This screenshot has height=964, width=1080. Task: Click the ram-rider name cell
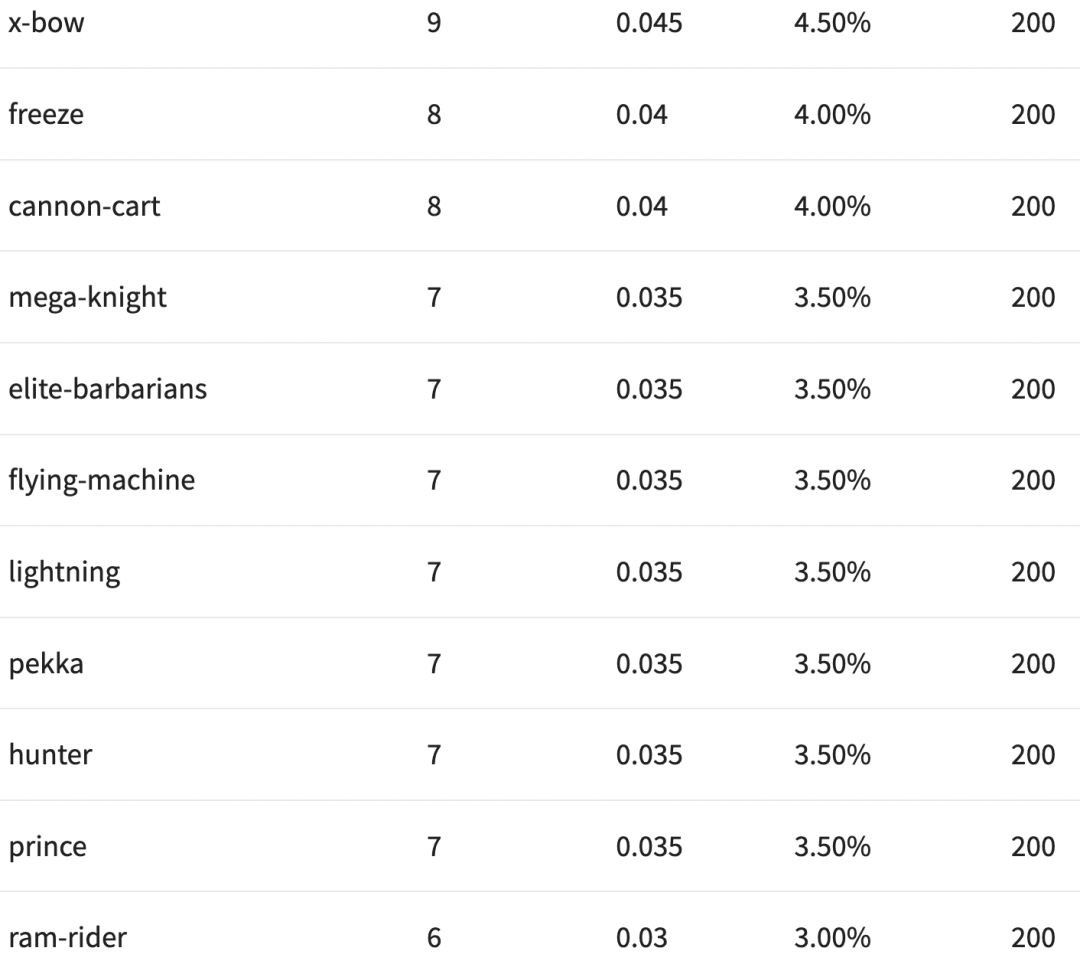[x=67, y=938]
